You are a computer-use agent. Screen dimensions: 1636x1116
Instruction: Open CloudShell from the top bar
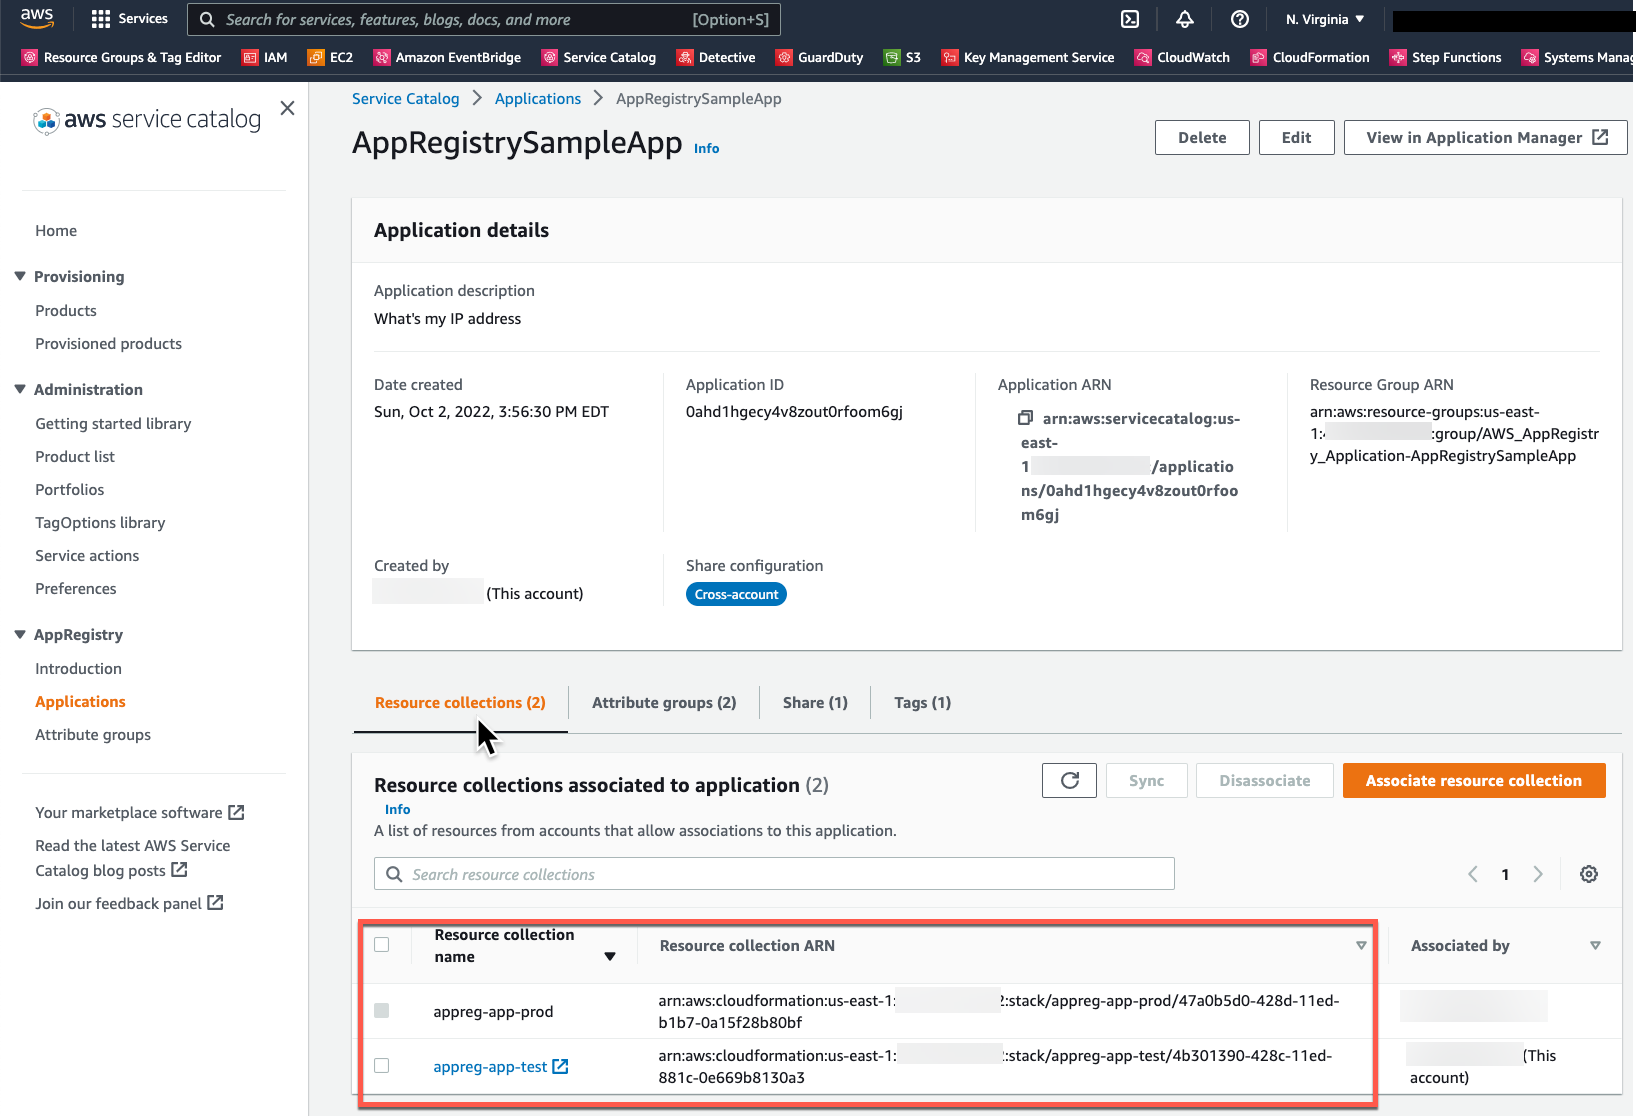click(x=1130, y=18)
